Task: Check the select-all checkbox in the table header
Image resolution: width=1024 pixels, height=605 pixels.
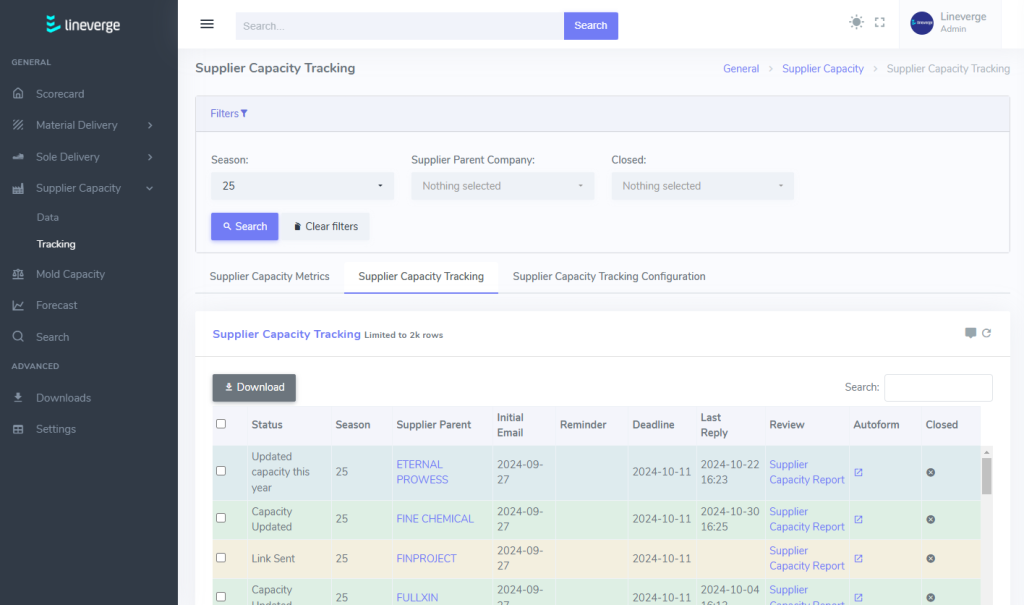Action: pos(221,424)
